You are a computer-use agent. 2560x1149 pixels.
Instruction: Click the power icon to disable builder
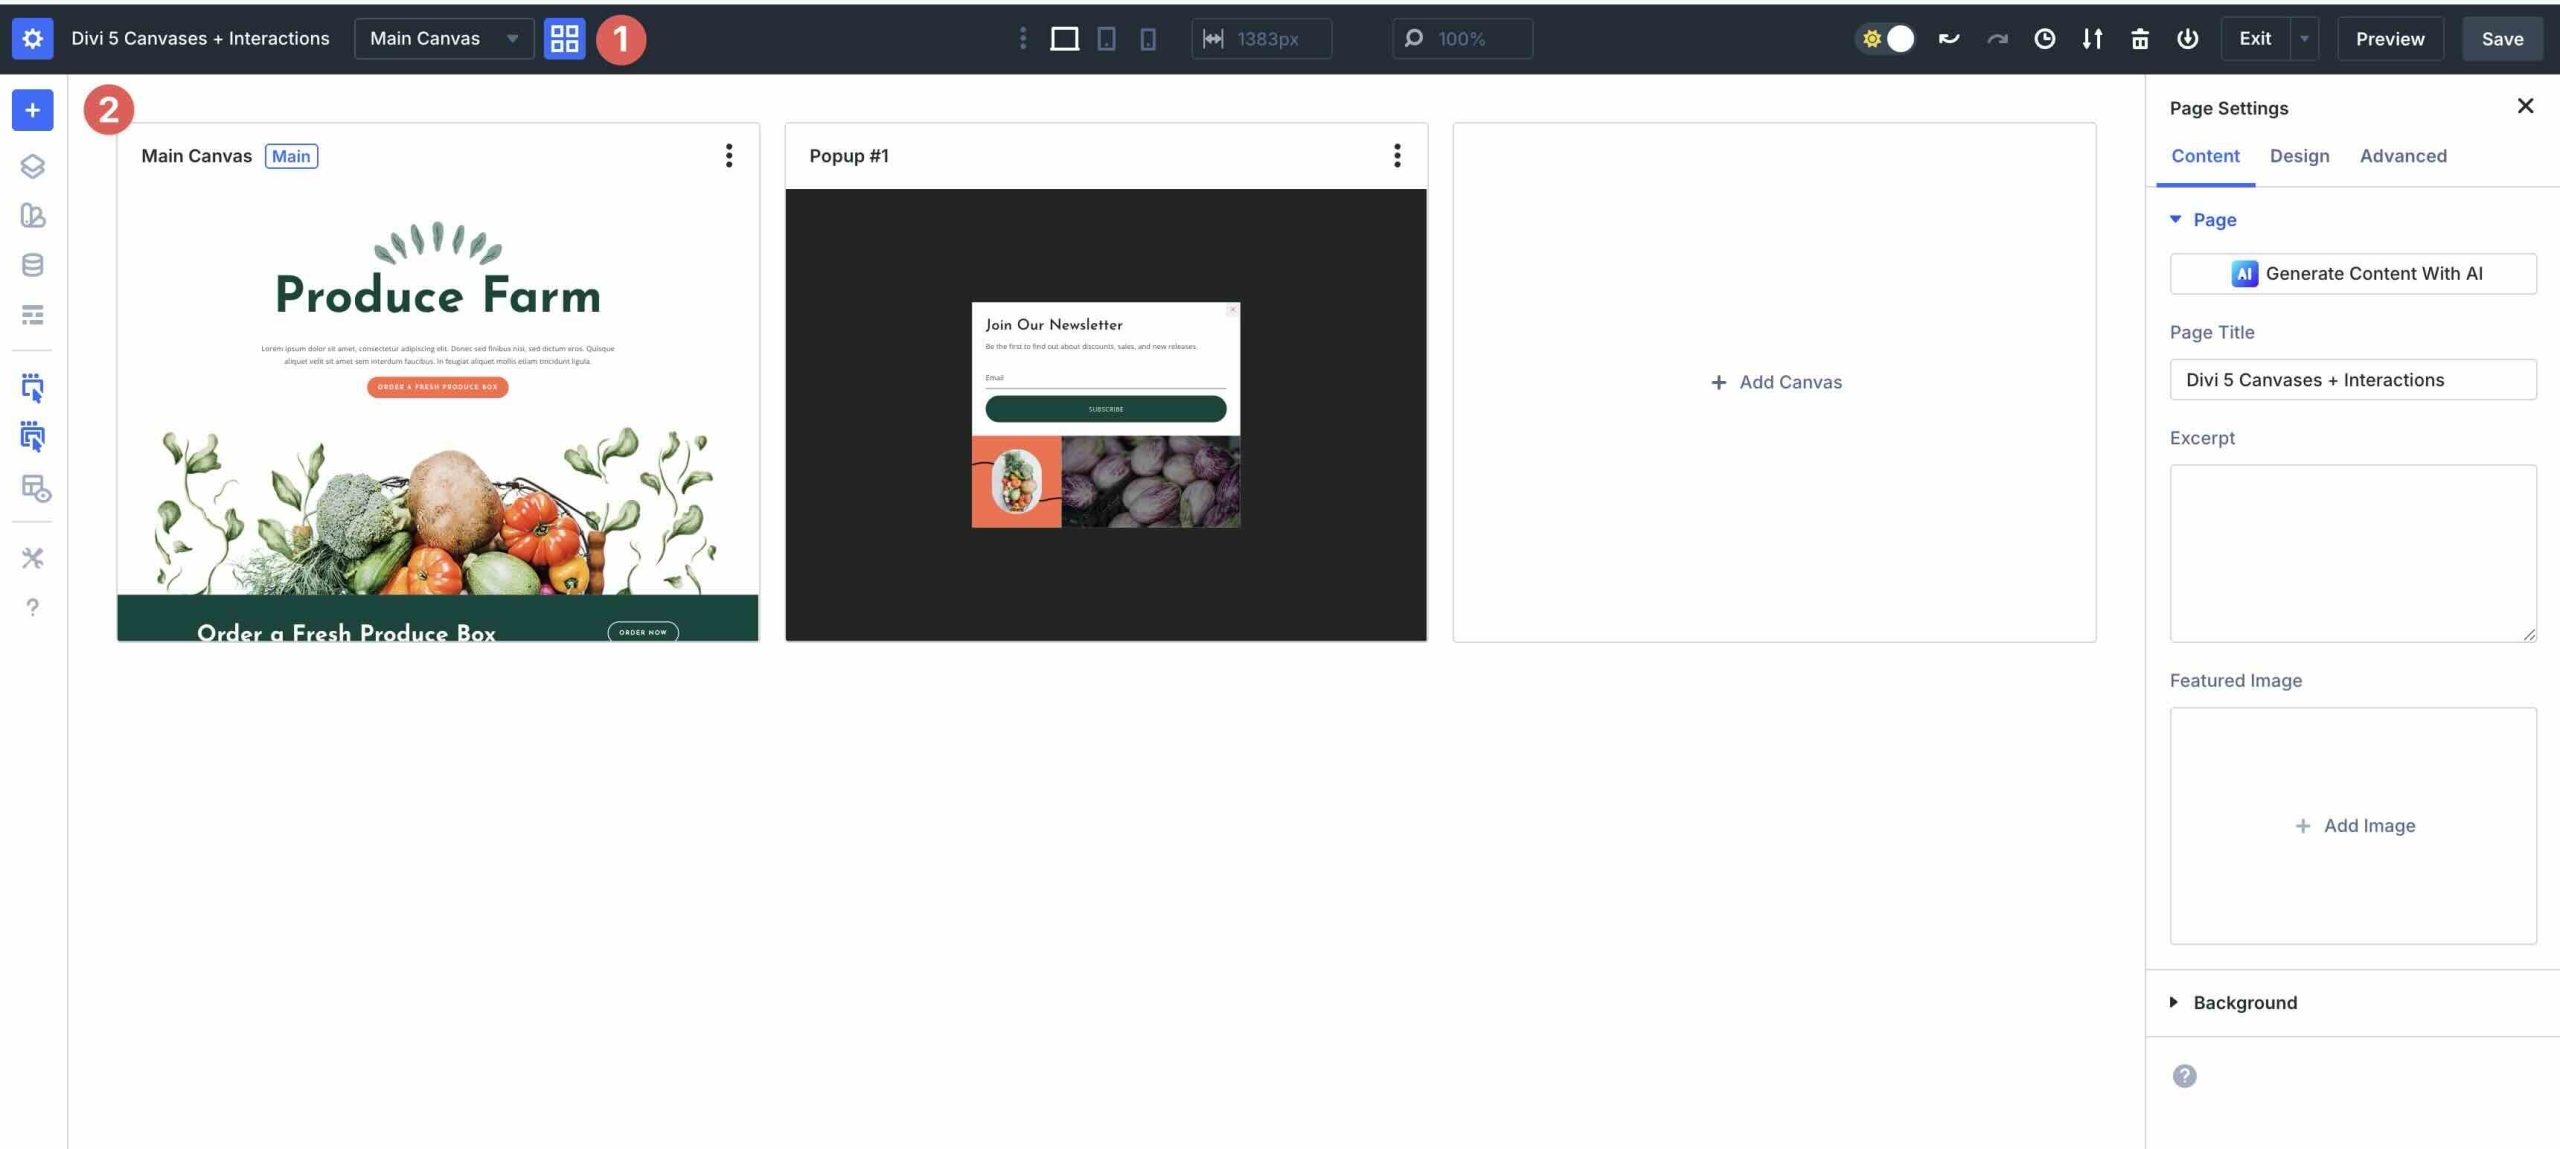click(x=2188, y=38)
